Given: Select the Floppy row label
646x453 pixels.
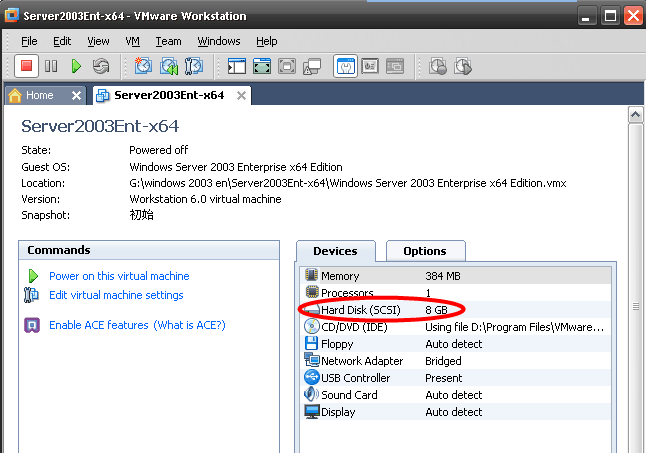Looking at the screenshot, I should pos(337,344).
